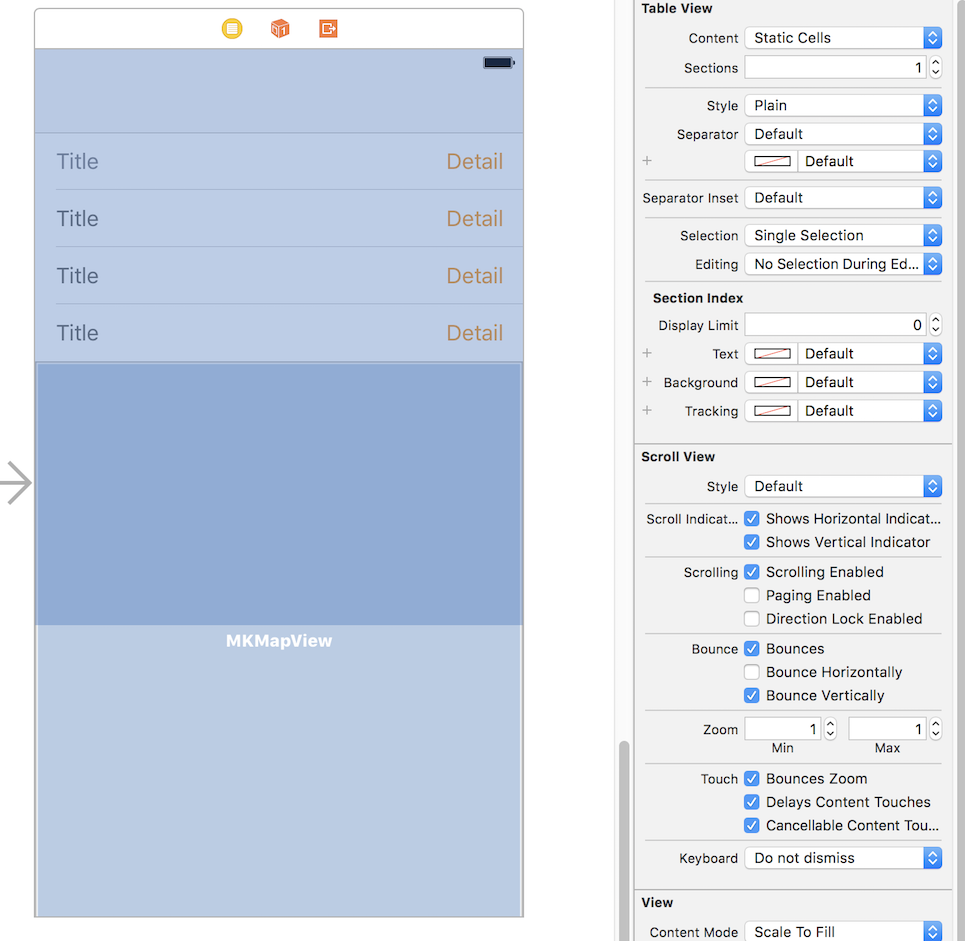This screenshot has width=965, height=941.
Task: Disable Bounce Vertically
Action: (751, 695)
